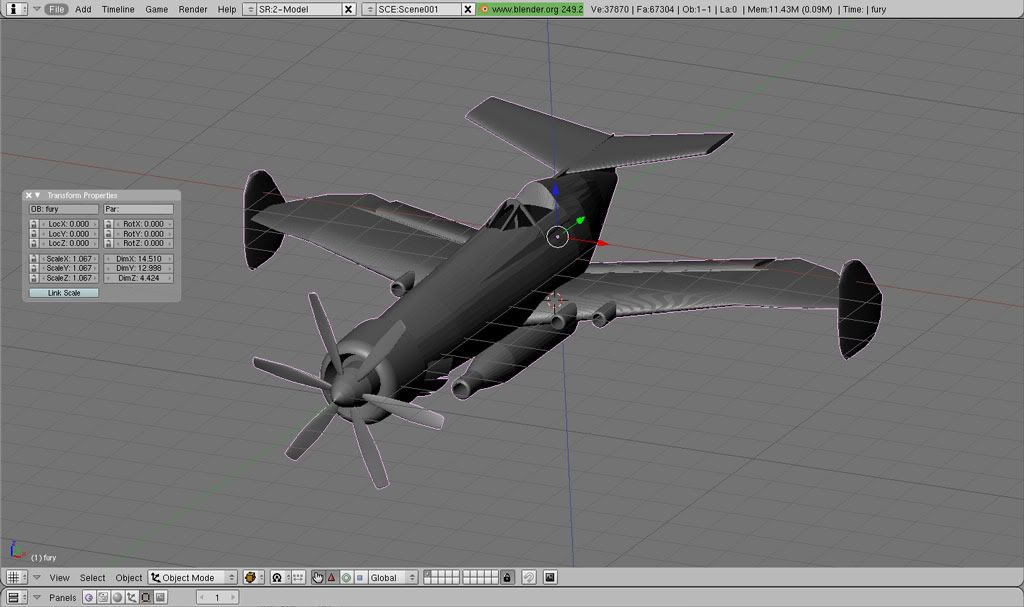
Task: Edit the OB: fury object name field
Action: coord(63,209)
